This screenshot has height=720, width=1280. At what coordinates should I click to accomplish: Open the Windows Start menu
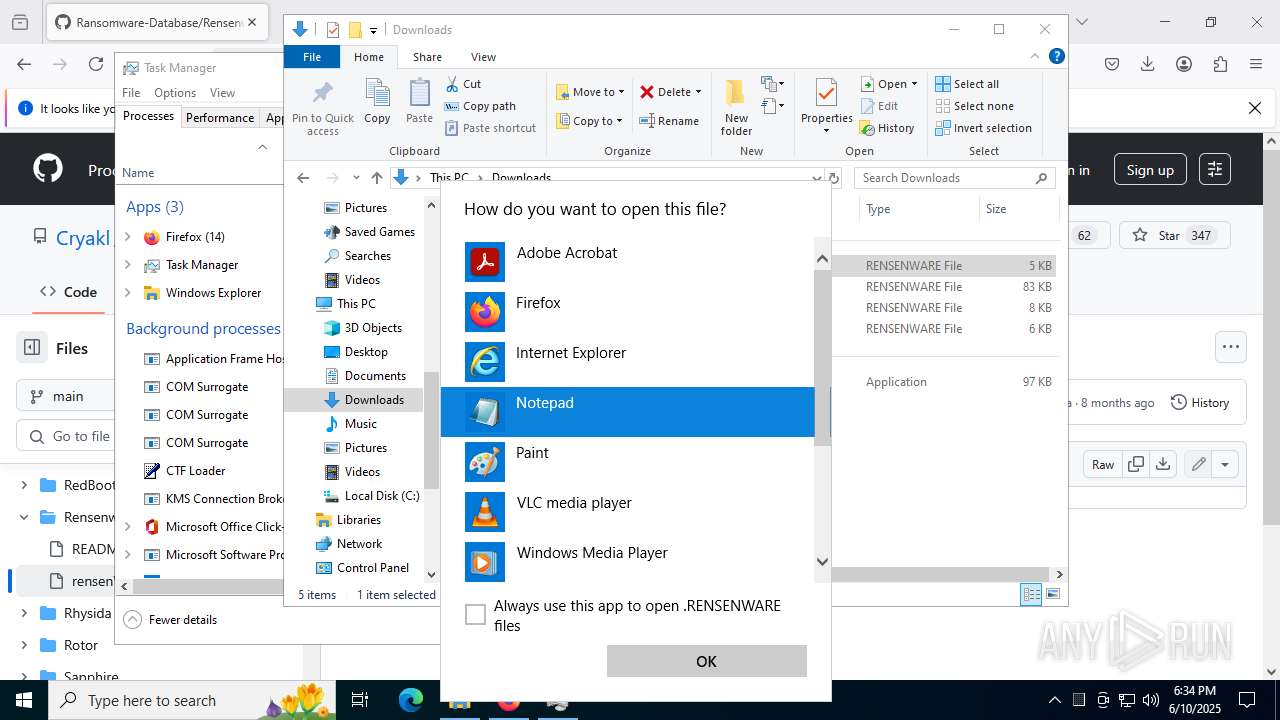24,700
